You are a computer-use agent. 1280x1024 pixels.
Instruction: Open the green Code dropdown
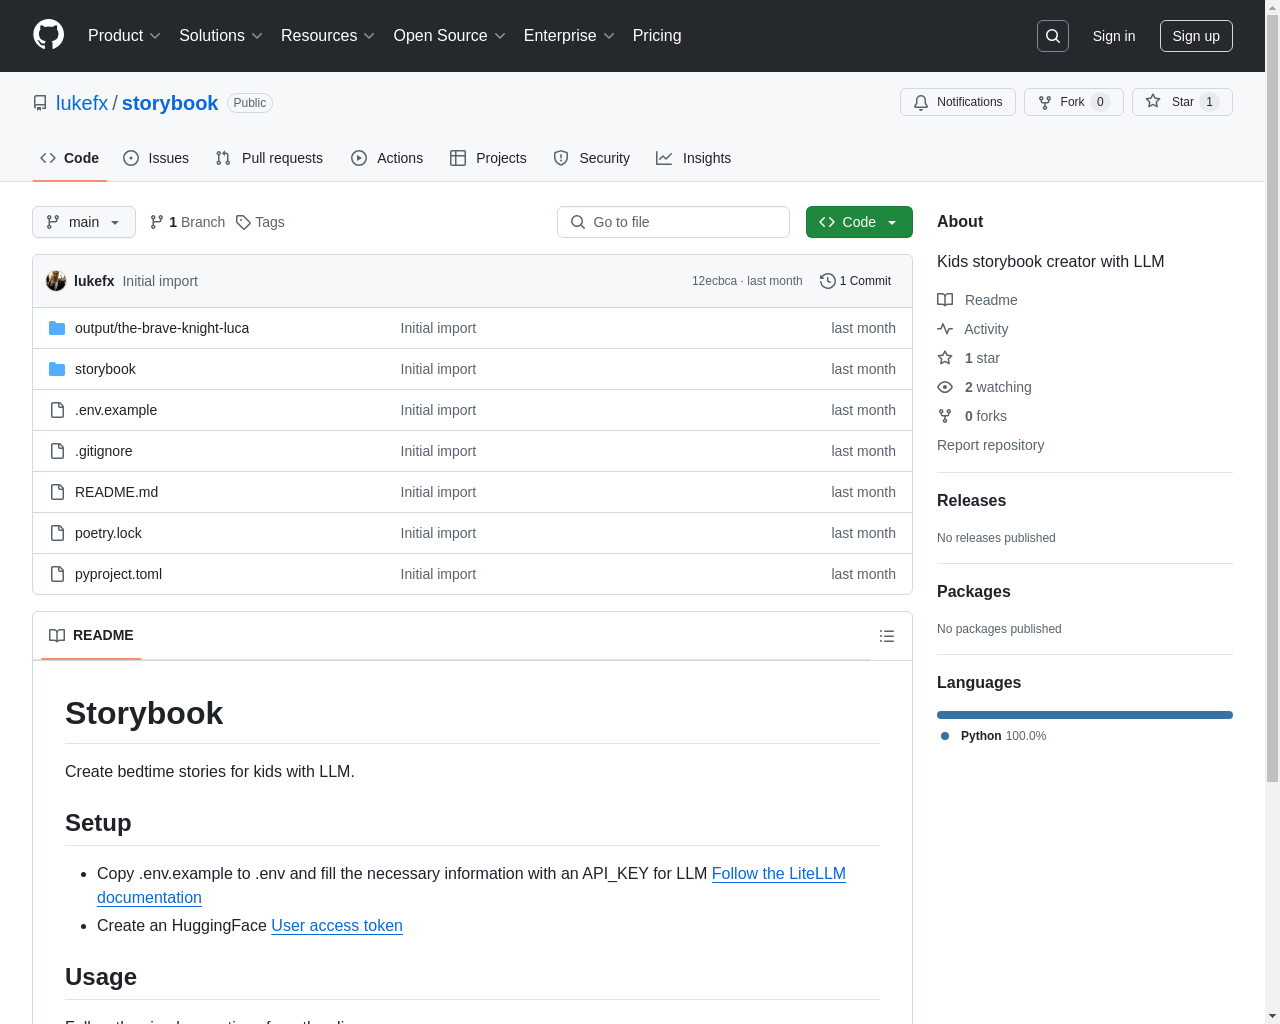[859, 222]
